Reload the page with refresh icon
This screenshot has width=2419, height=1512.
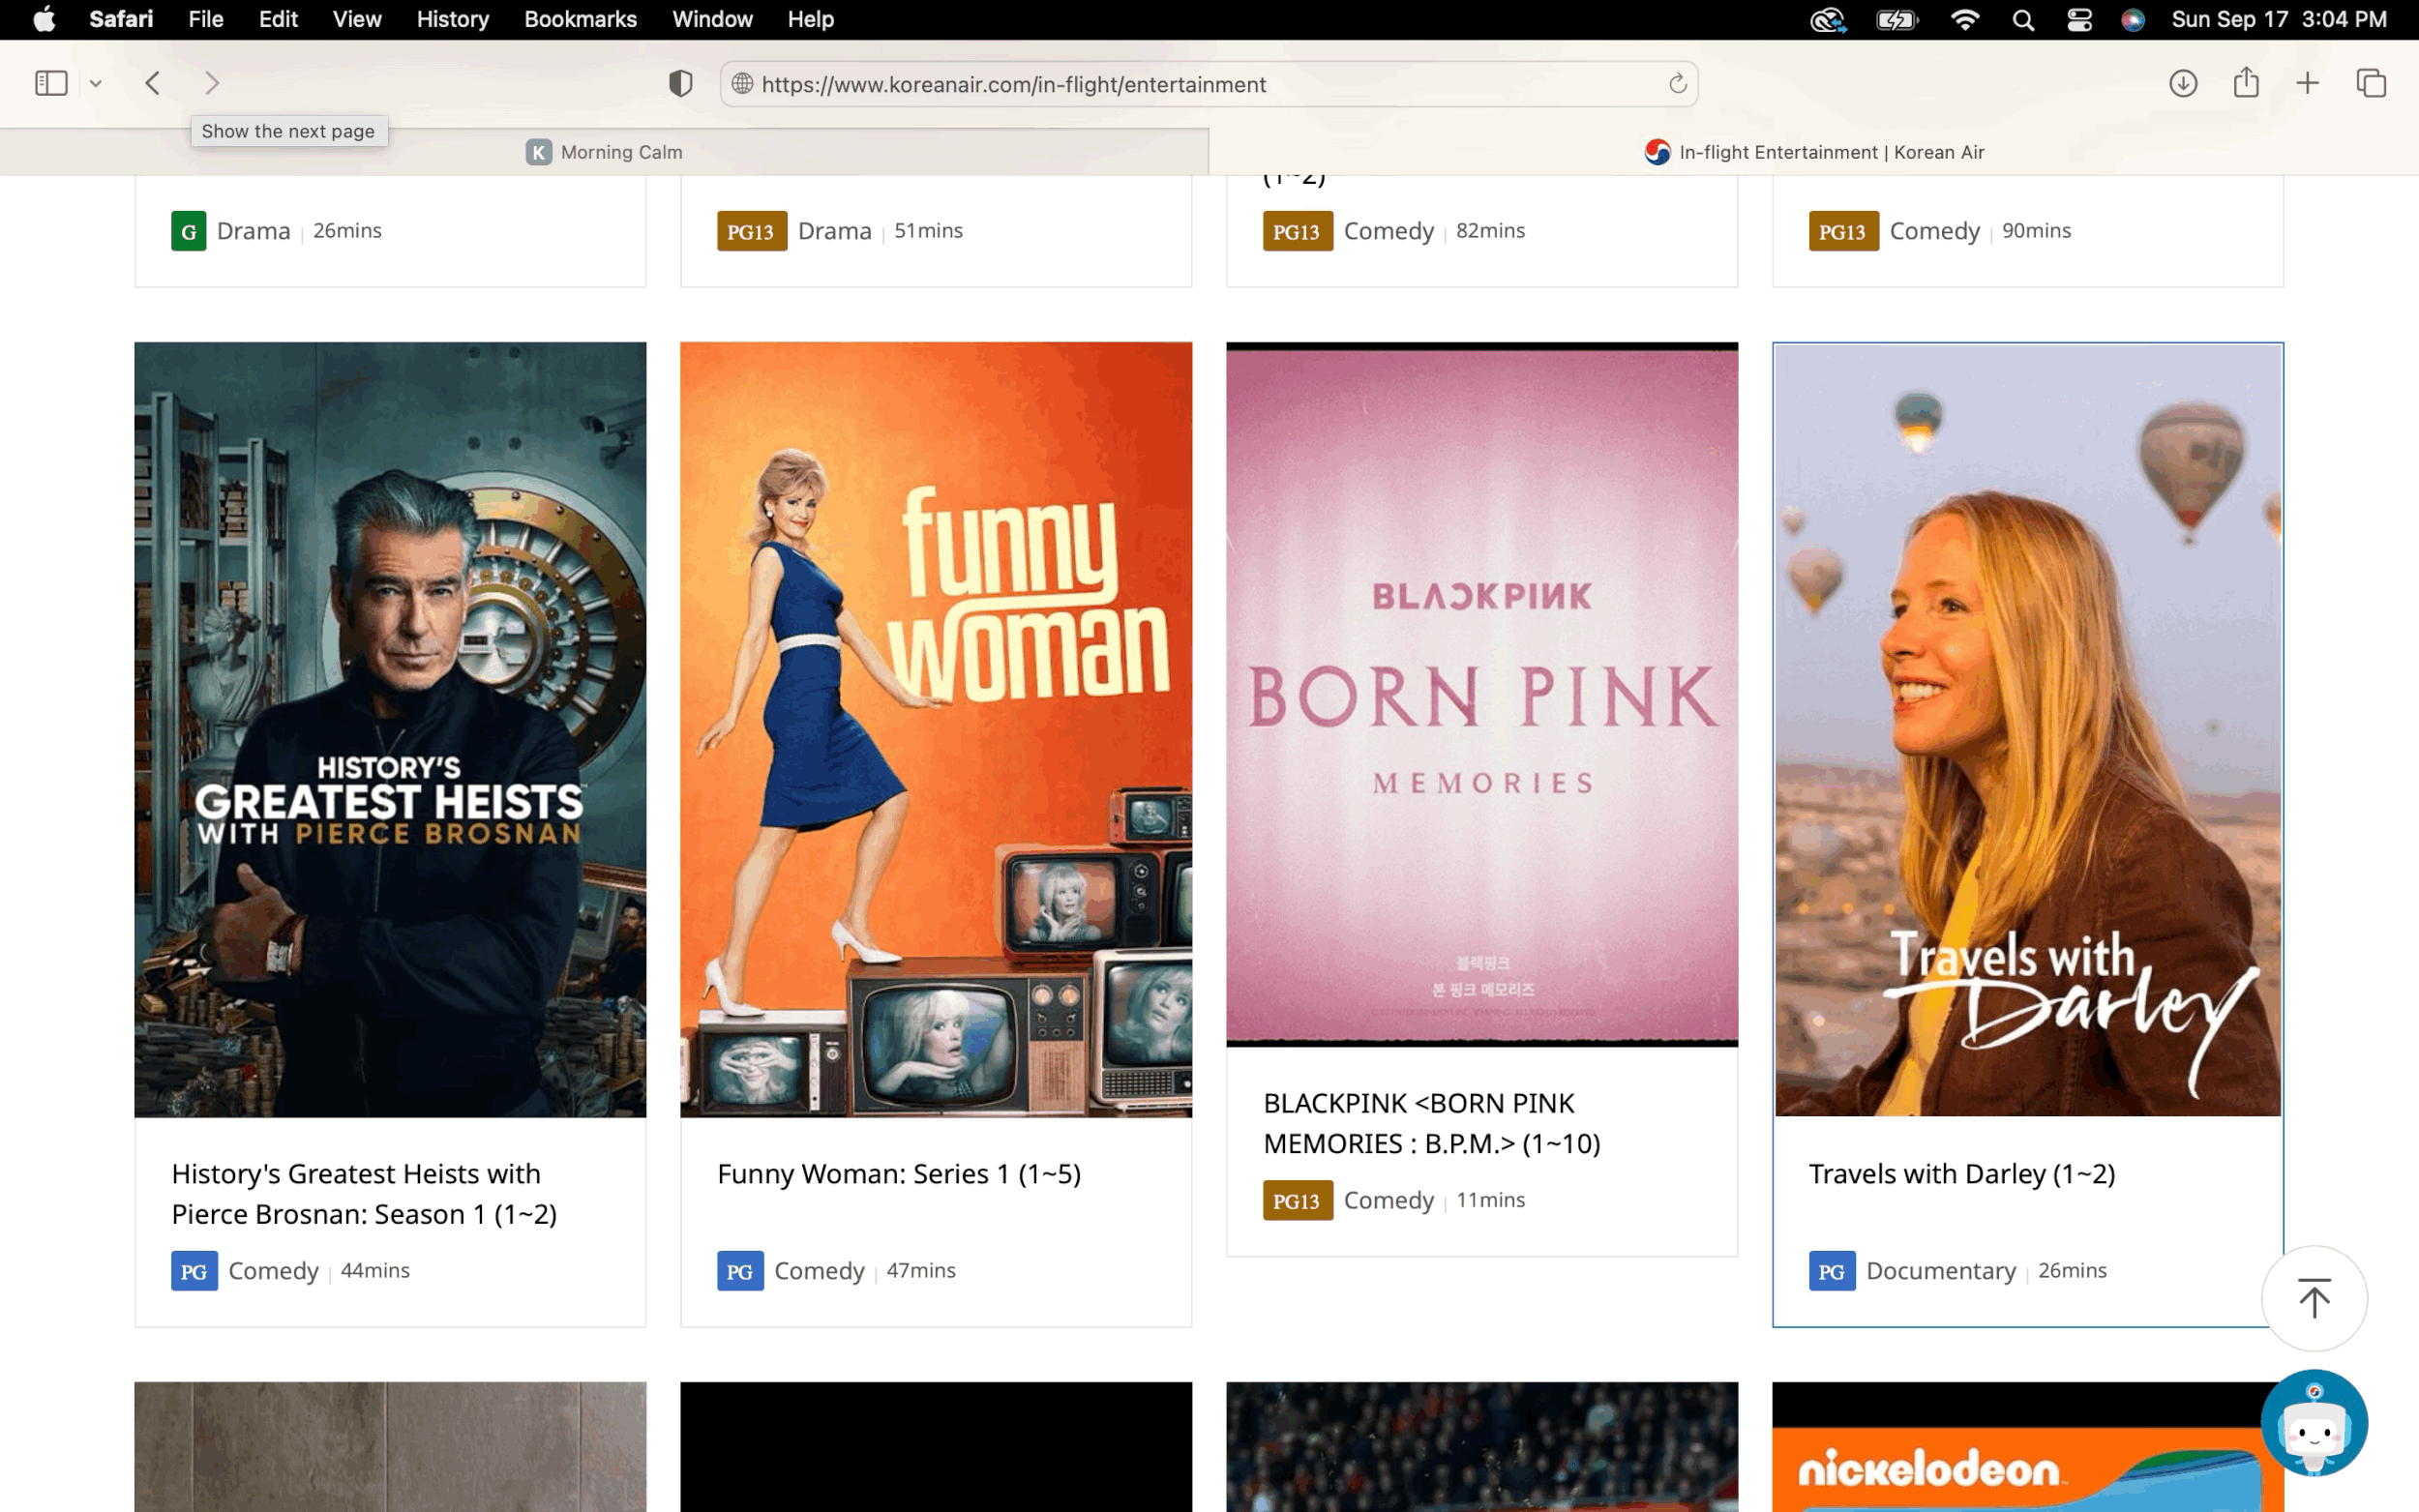(x=1677, y=84)
